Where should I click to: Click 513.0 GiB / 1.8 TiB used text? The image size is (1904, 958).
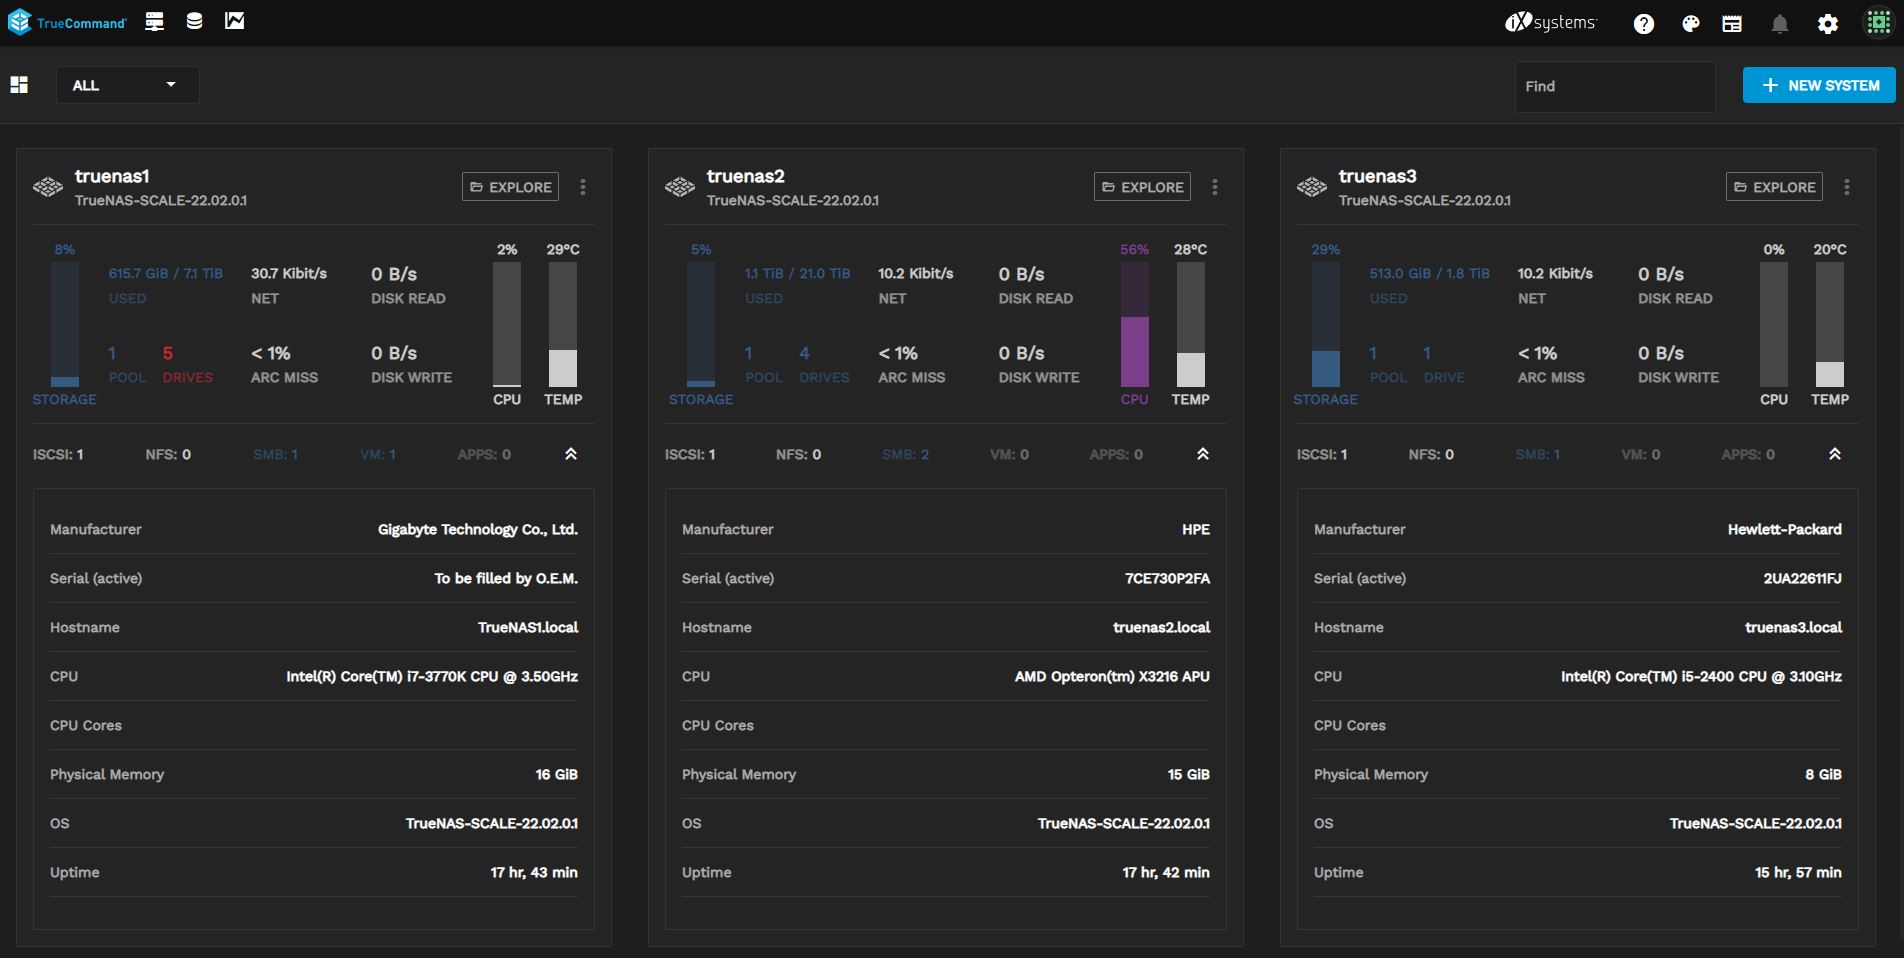point(1429,273)
